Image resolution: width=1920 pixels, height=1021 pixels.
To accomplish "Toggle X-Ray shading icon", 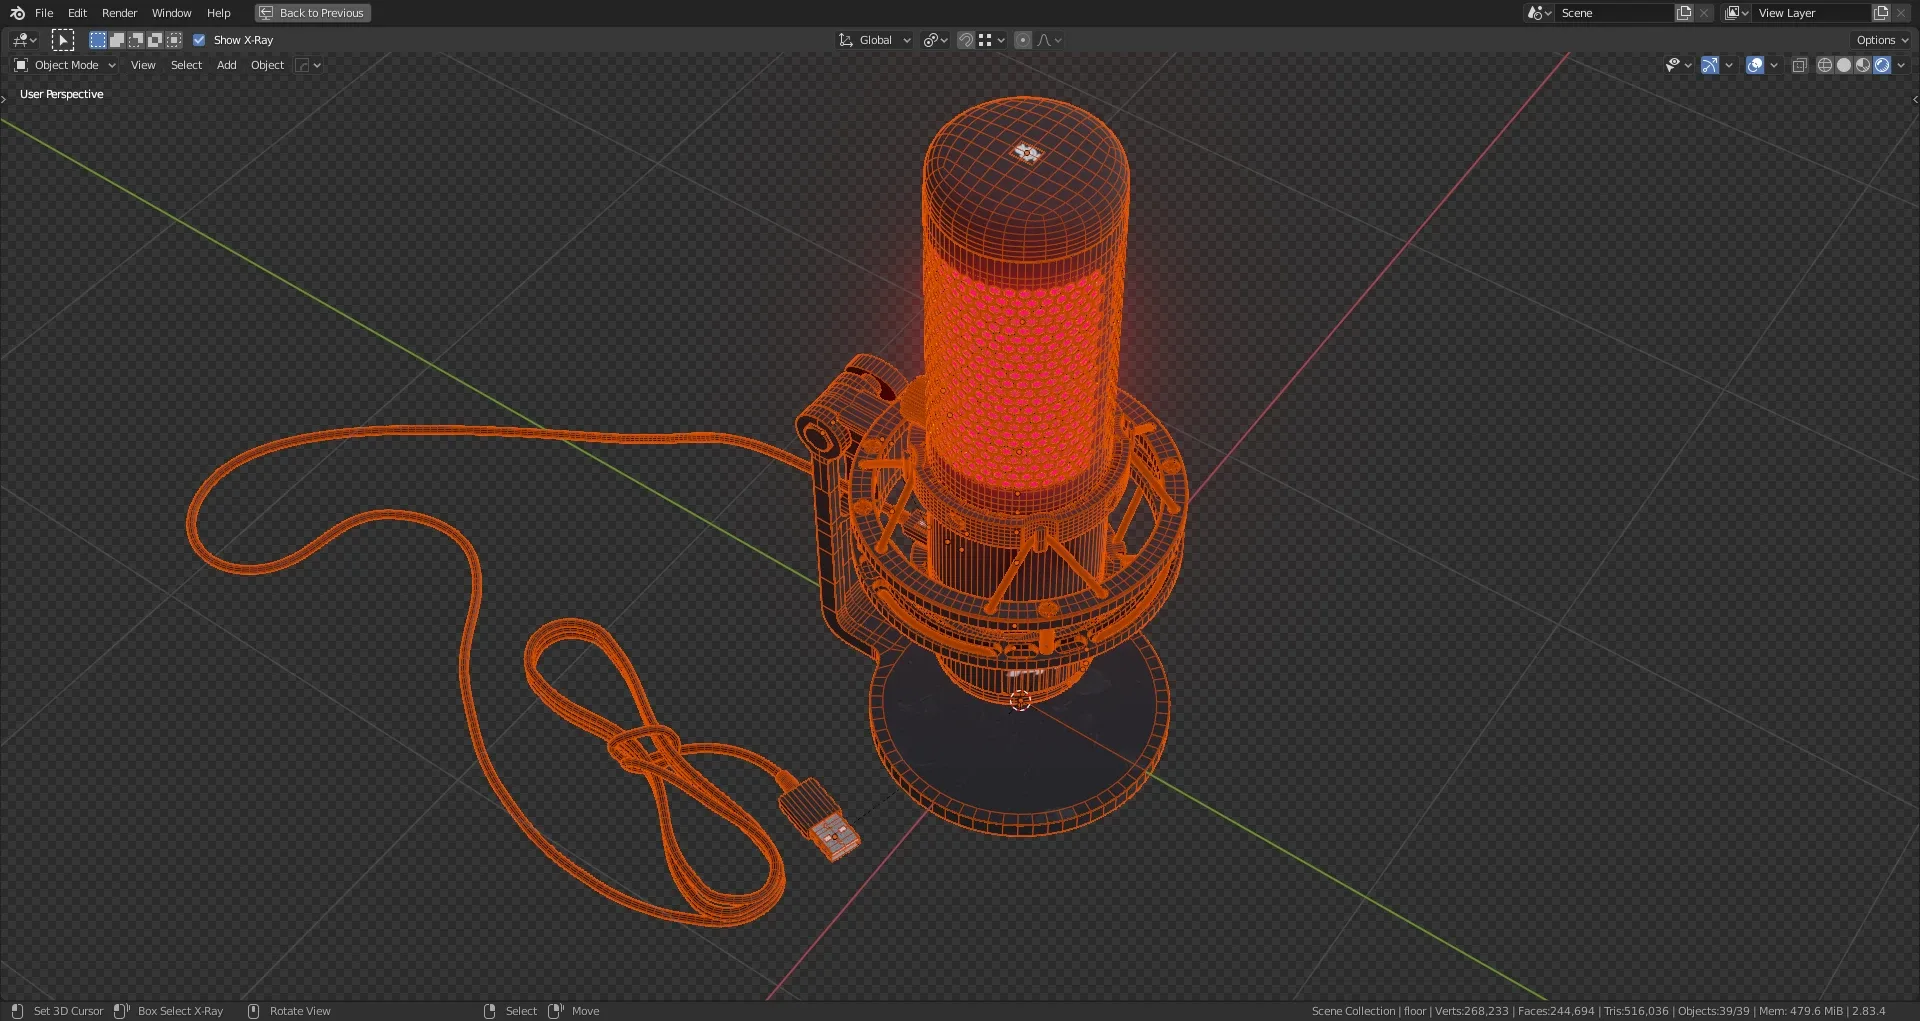I will 1799,65.
